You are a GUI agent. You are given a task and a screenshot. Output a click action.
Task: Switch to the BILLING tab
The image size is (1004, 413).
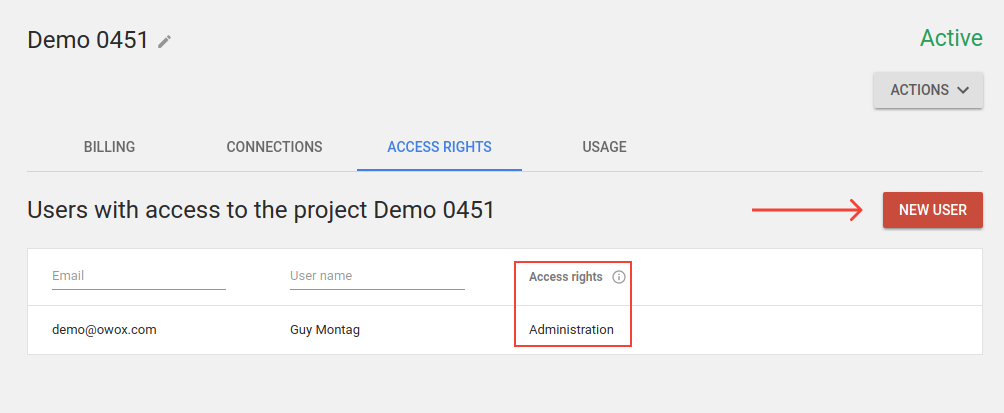pyautogui.click(x=109, y=147)
